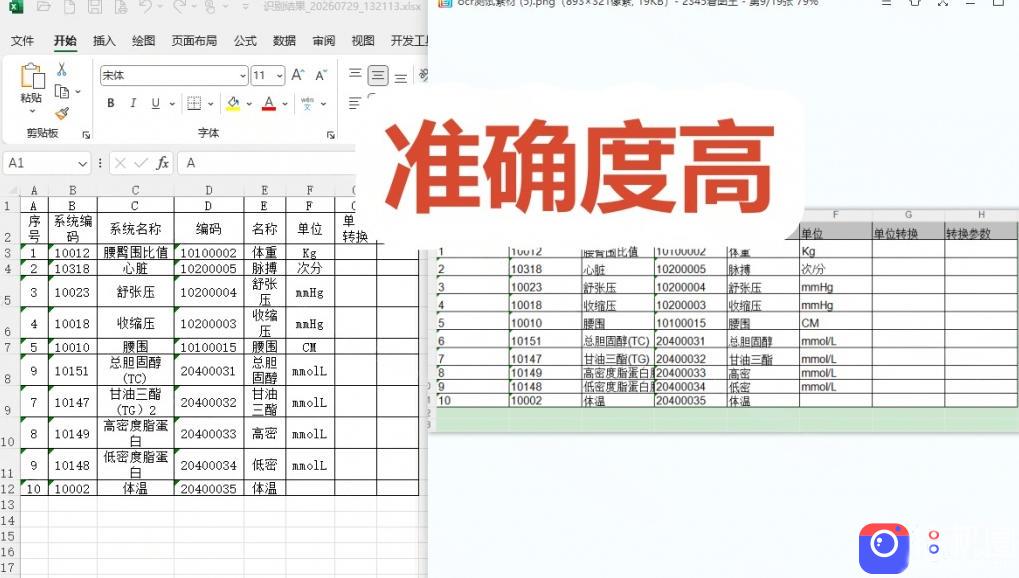Click the Borders grid icon
Image resolution: width=1019 pixels, height=578 pixels.
pos(194,103)
